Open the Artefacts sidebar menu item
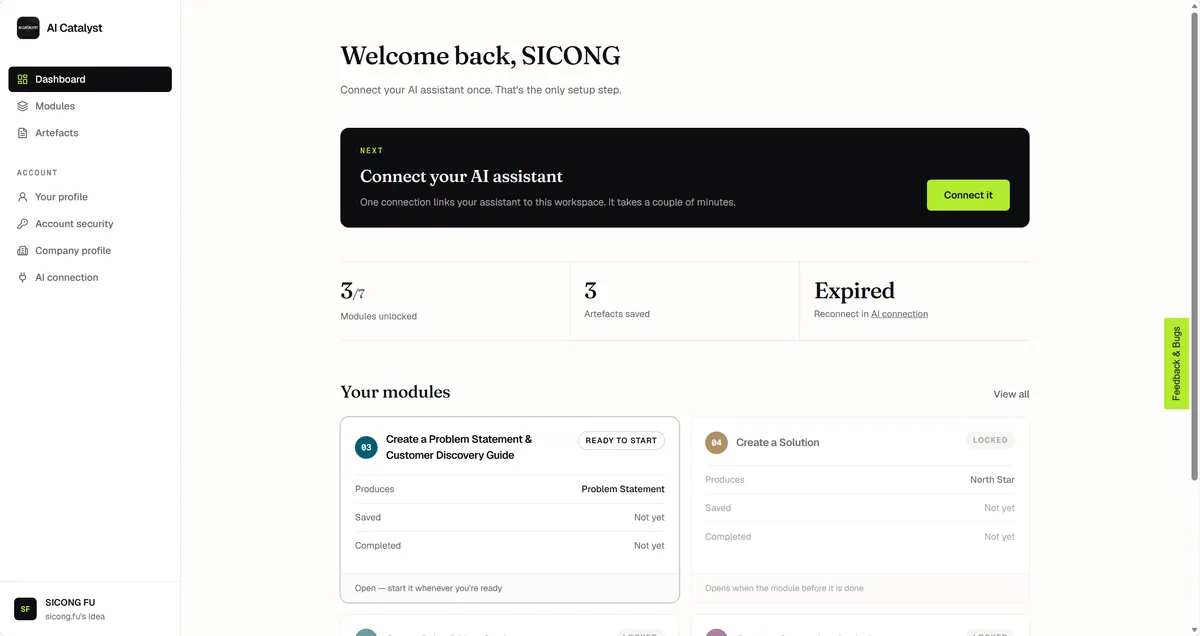The width and height of the screenshot is (1200, 636). click(90, 133)
